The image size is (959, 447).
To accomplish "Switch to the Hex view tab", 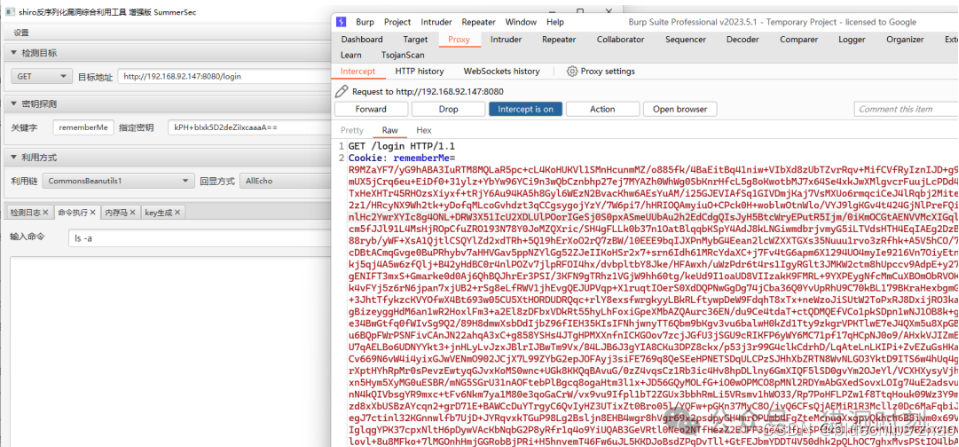I will click(x=424, y=130).
